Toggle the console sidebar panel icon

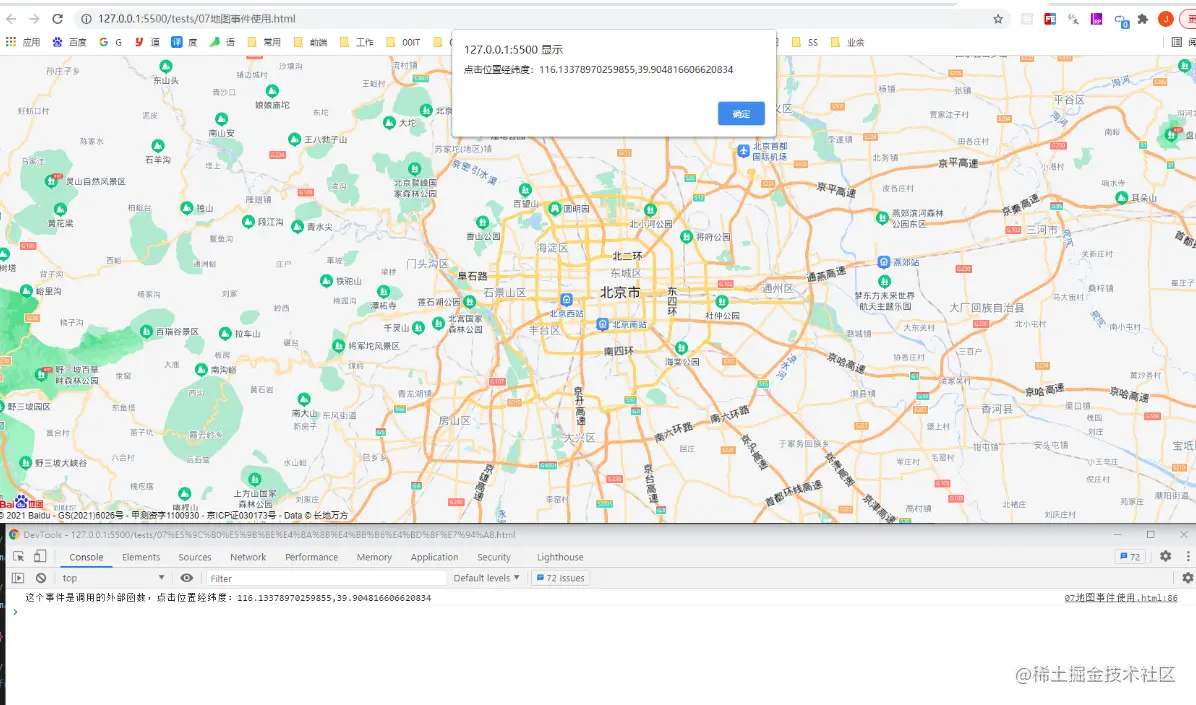(x=18, y=578)
